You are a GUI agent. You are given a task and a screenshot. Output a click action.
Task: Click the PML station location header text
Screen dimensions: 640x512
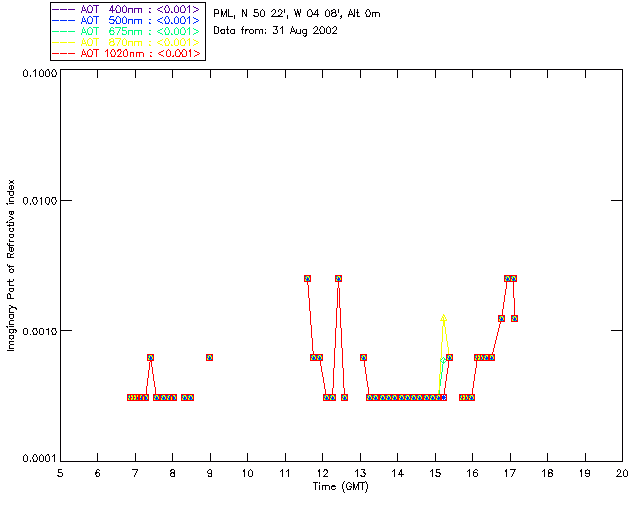pyautogui.click(x=297, y=14)
